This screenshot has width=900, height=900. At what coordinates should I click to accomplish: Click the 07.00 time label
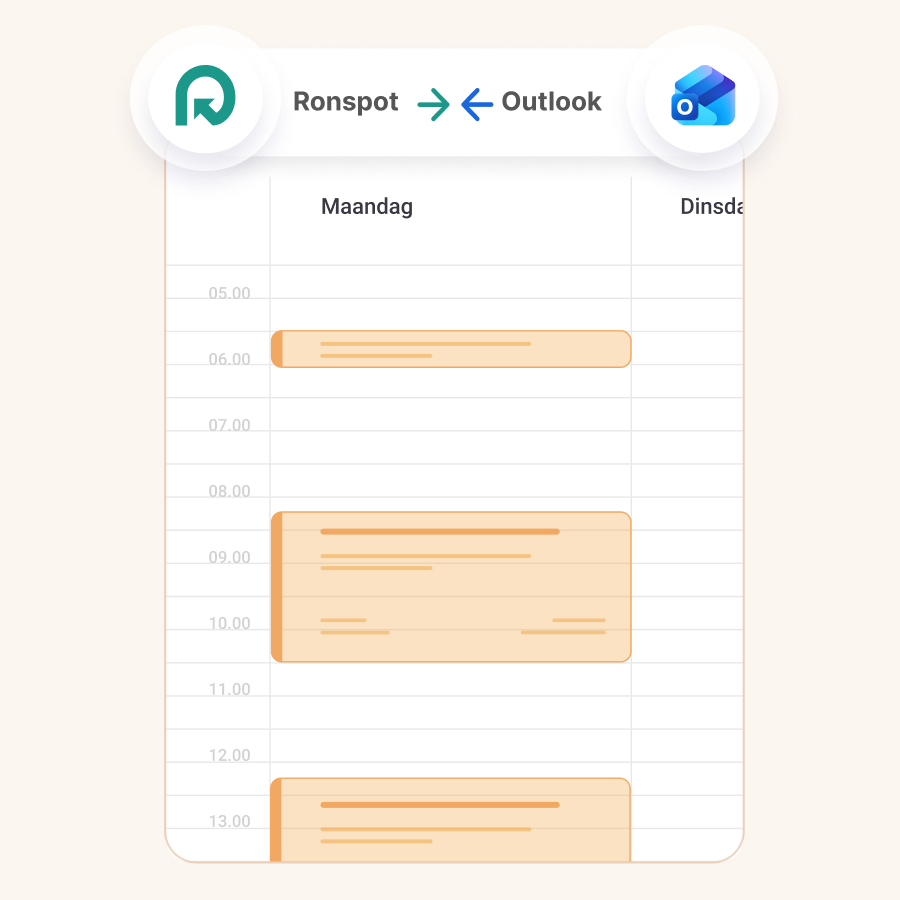point(230,425)
